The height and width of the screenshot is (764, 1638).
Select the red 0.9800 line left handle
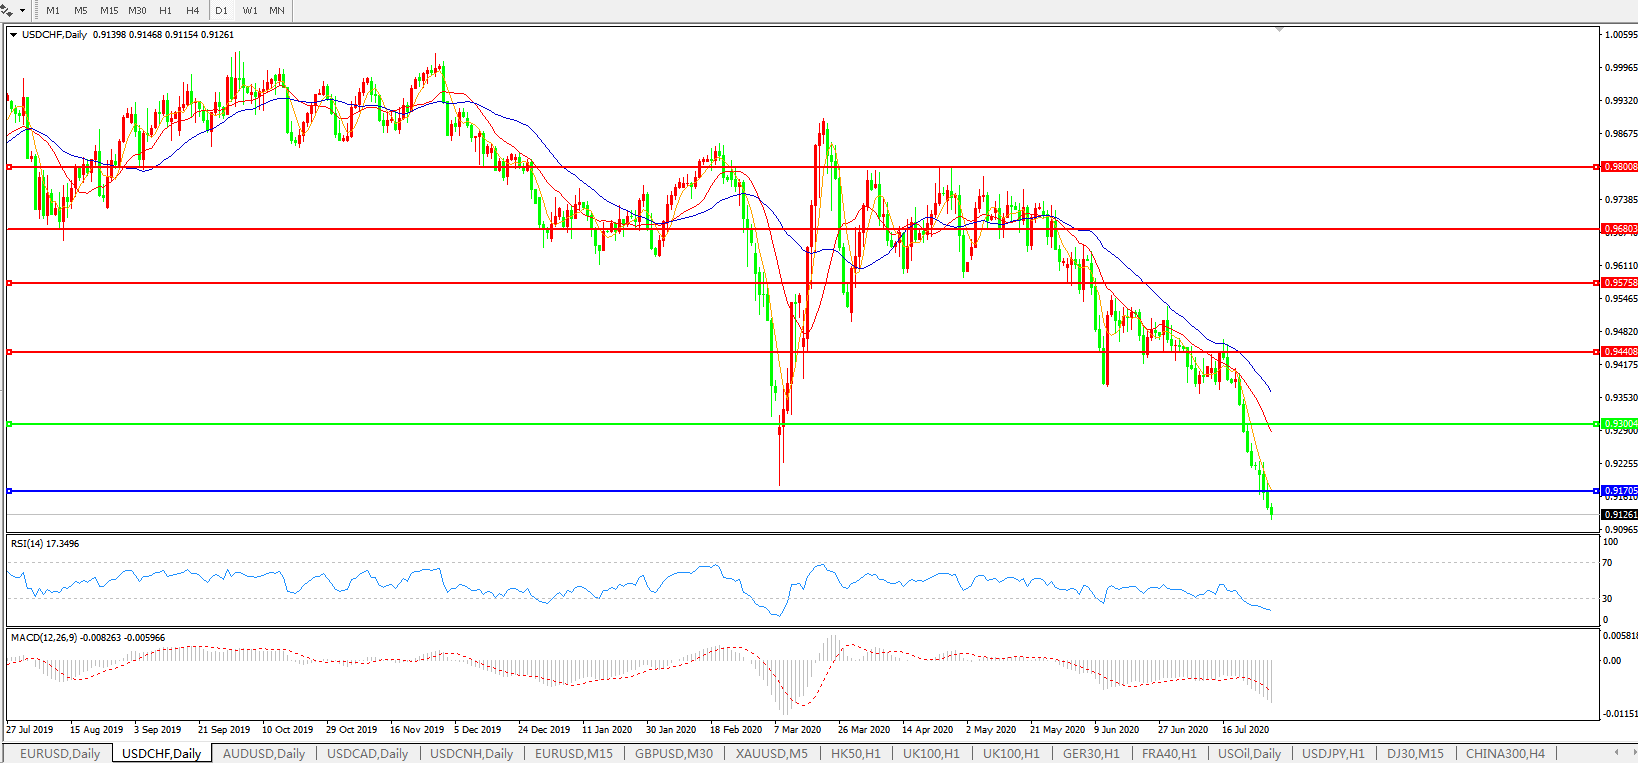[10, 167]
